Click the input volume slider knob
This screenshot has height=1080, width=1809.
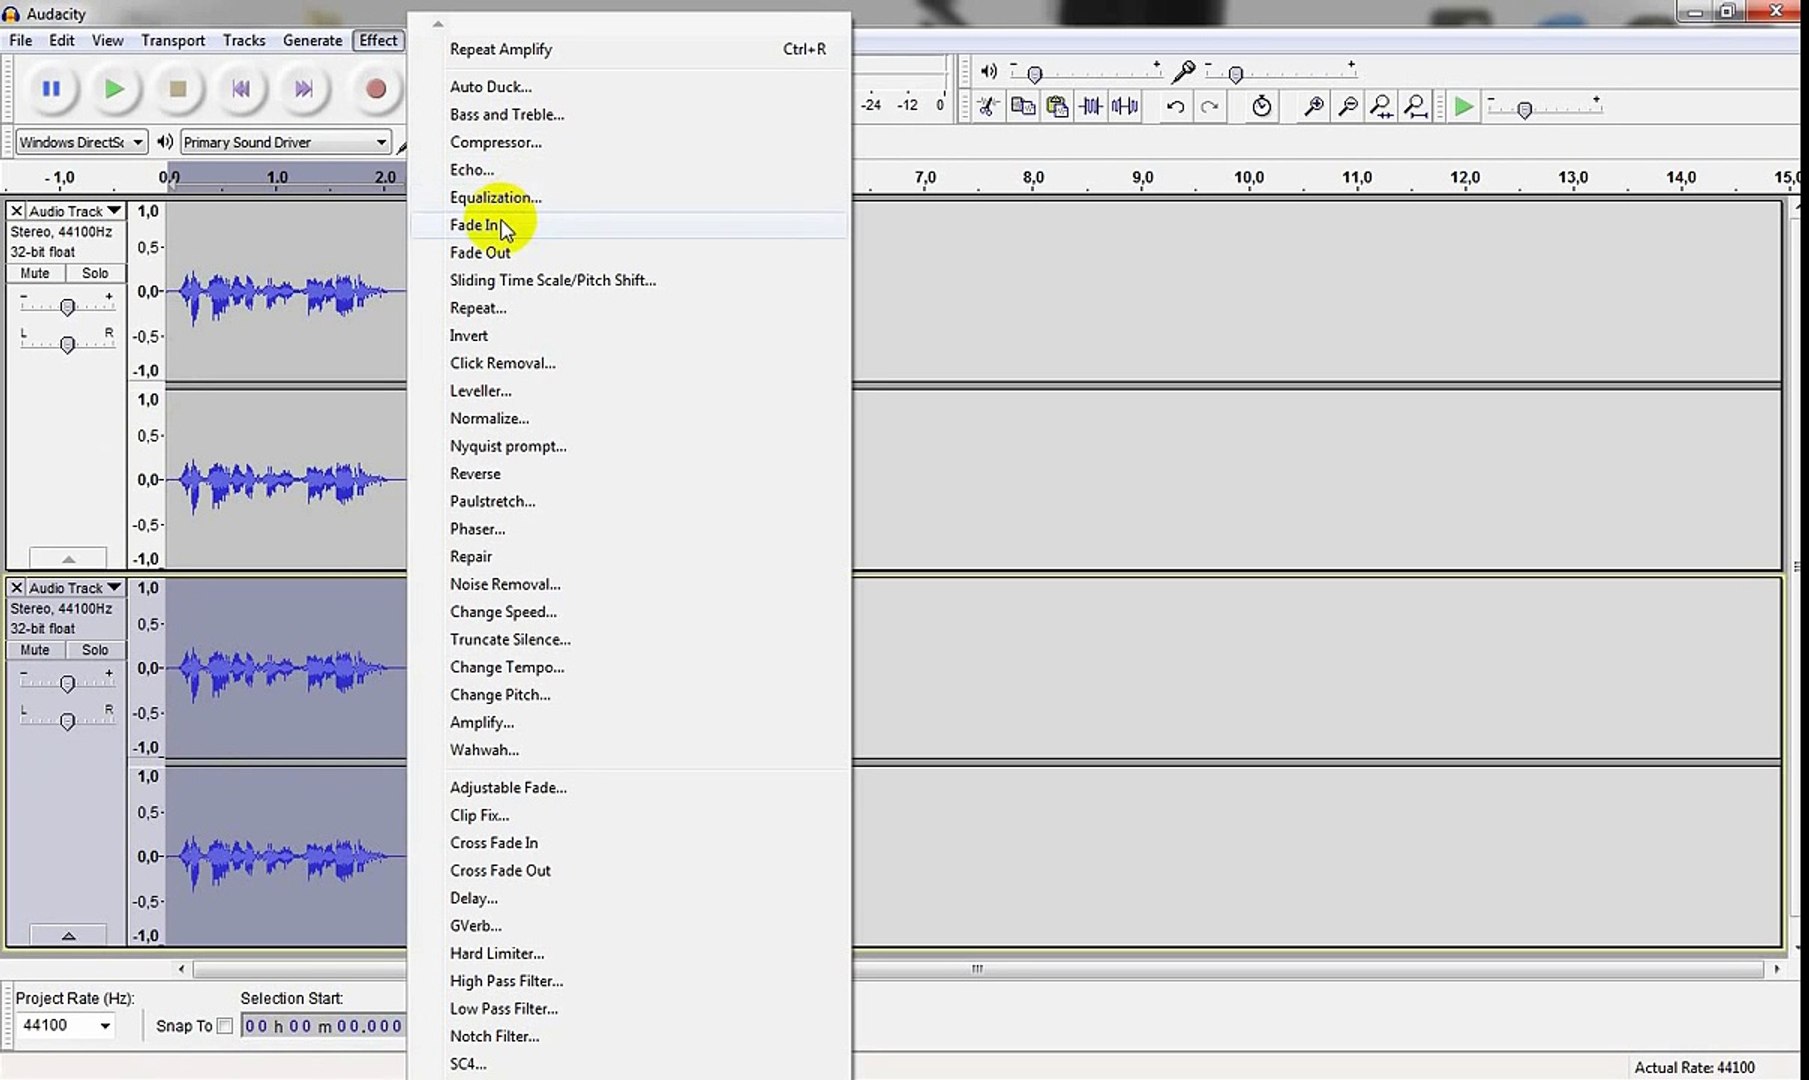click(1236, 74)
